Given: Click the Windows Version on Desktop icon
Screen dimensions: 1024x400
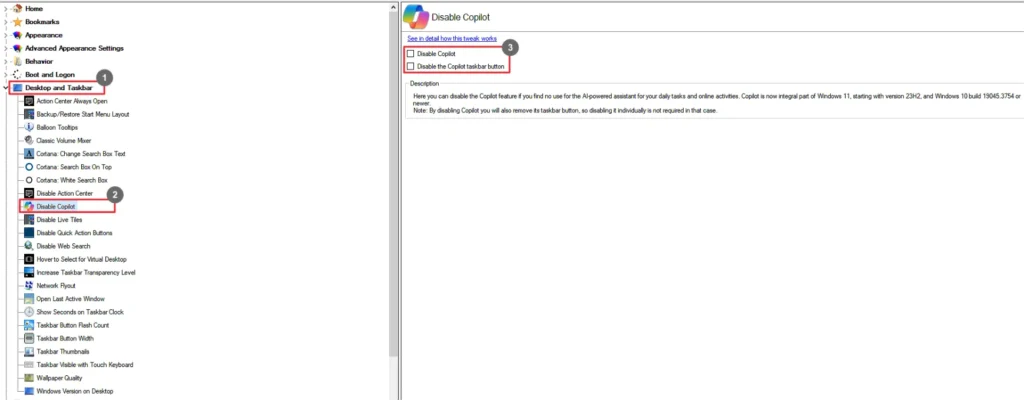Looking at the screenshot, I should tap(29, 391).
